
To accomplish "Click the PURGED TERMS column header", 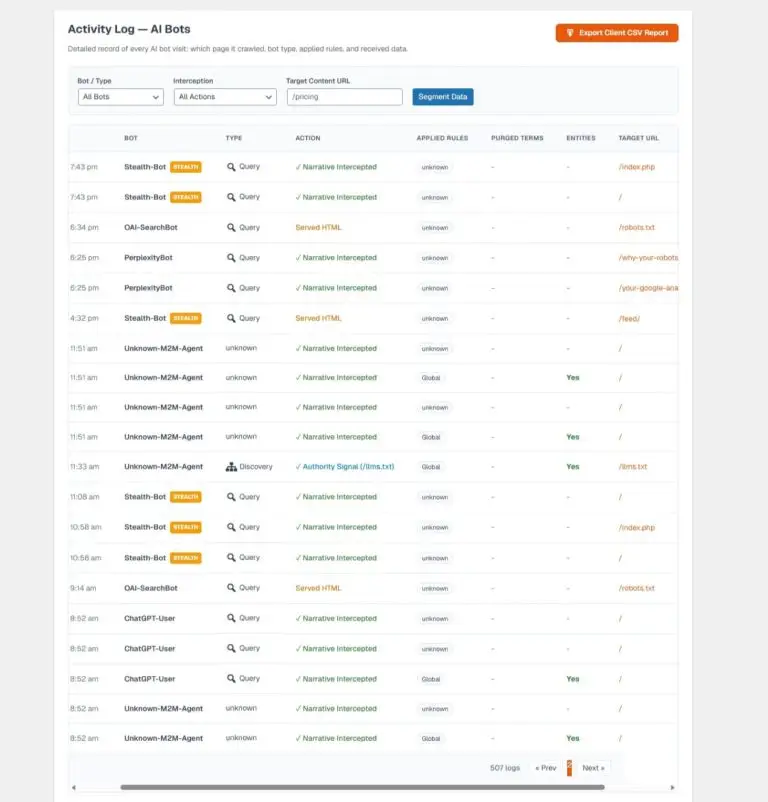I will [517, 138].
